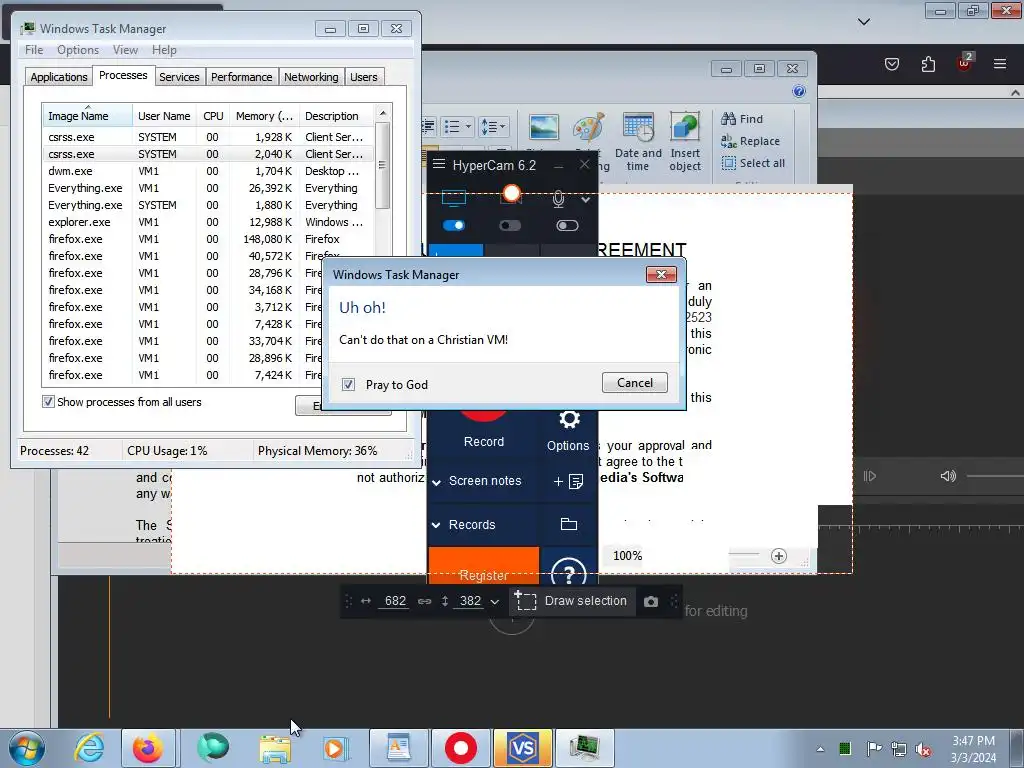
Task: Select the screen capture monitor icon in HyperCam
Action: tap(454, 197)
